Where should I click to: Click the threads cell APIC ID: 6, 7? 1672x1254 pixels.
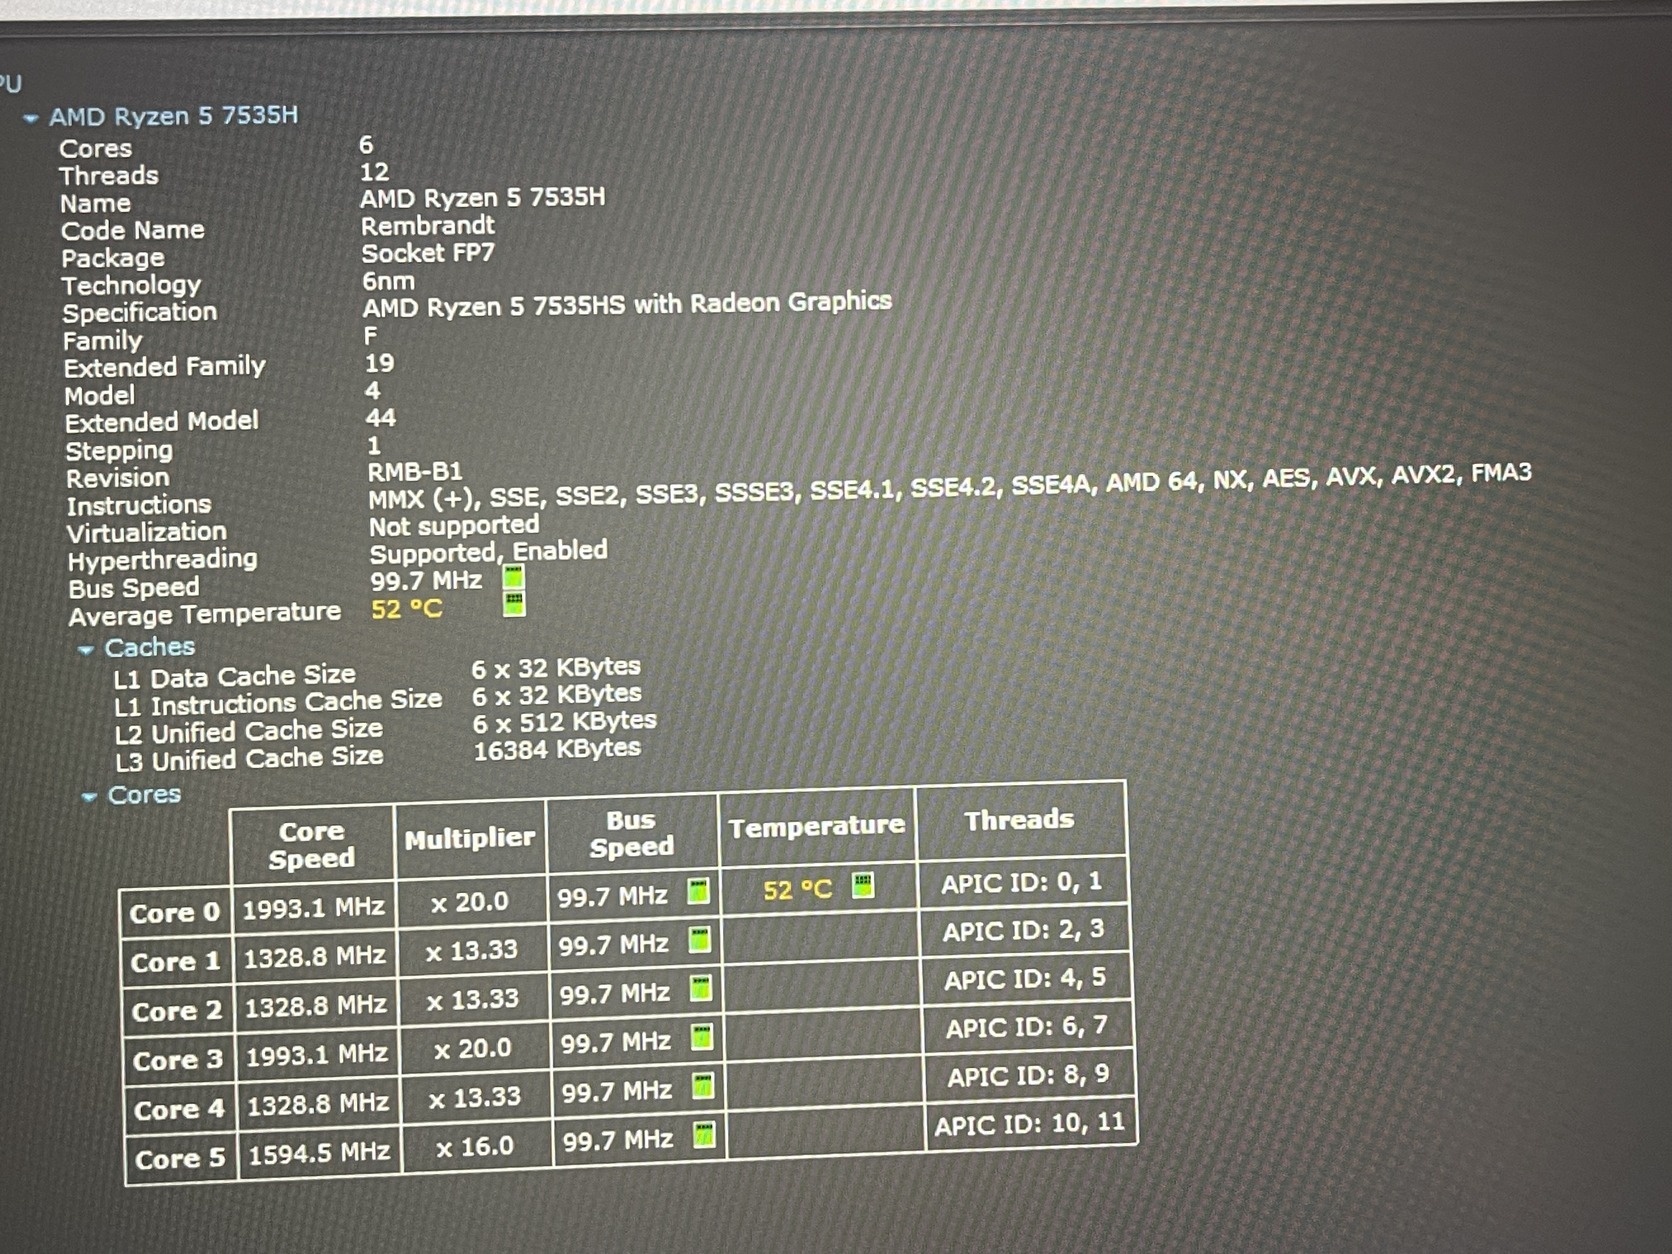tap(1027, 1027)
